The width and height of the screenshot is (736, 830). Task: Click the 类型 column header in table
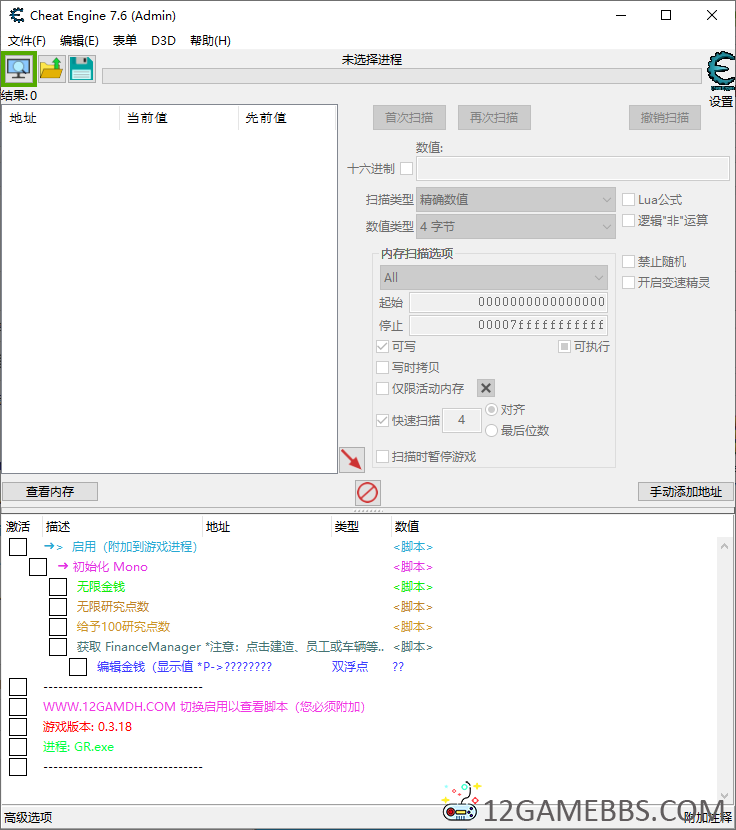click(361, 526)
